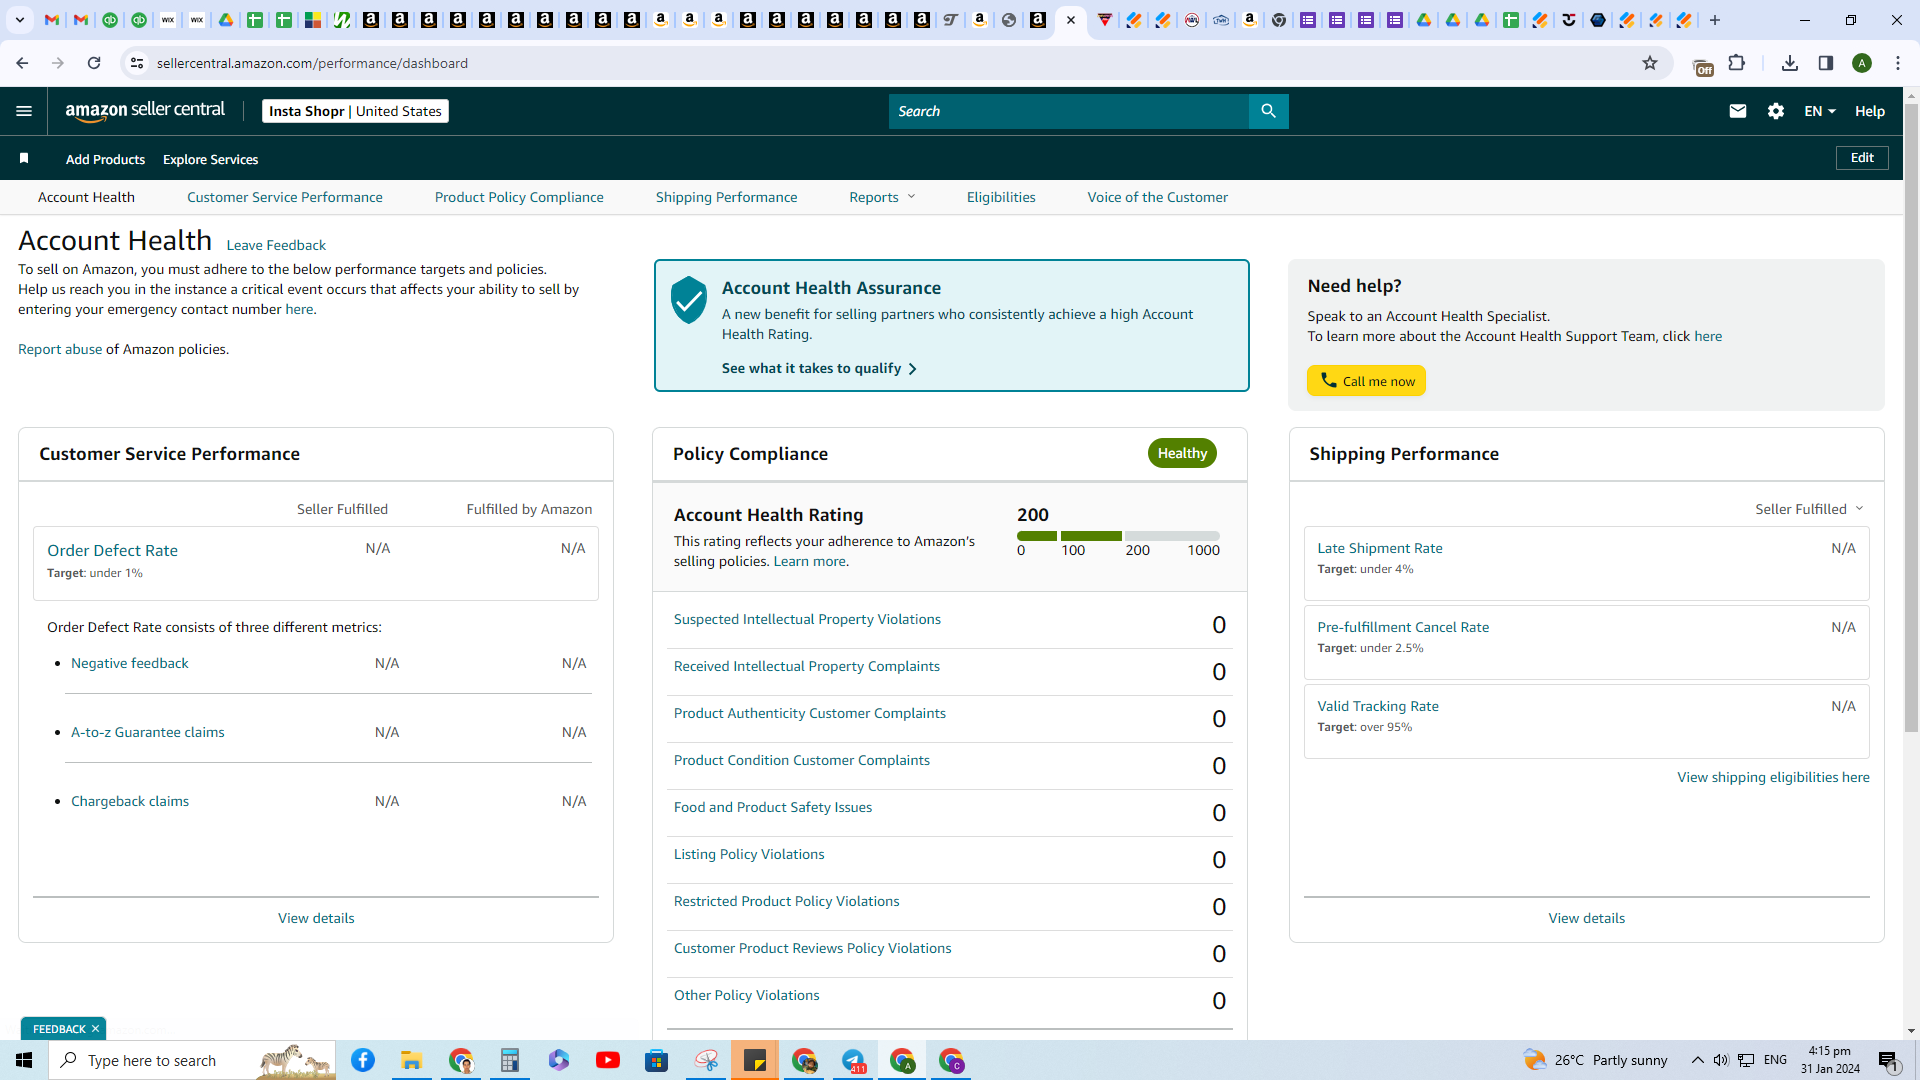The width and height of the screenshot is (1920, 1080).
Task: Open the tab search dropdown arrow
Action: click(x=20, y=20)
